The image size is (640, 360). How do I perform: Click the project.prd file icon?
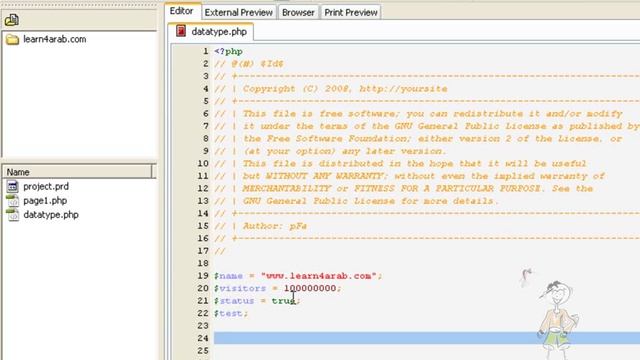click(x=13, y=187)
